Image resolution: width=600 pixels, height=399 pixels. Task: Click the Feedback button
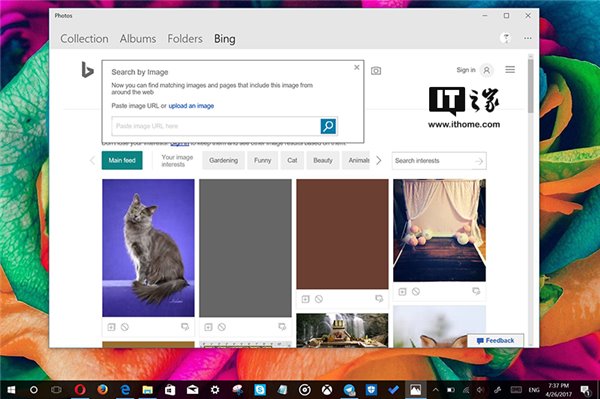click(495, 340)
